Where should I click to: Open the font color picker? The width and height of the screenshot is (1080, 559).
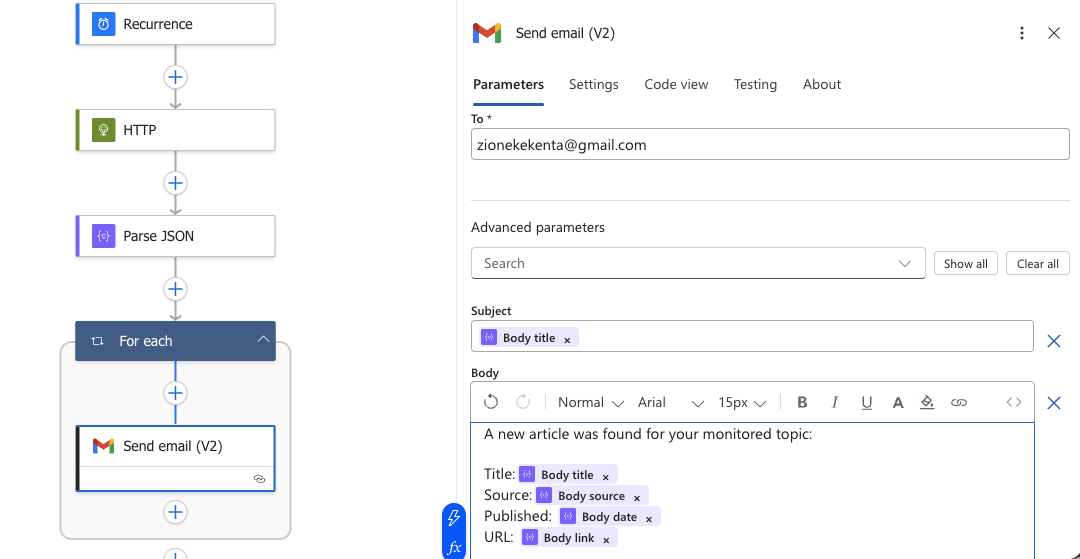point(898,402)
